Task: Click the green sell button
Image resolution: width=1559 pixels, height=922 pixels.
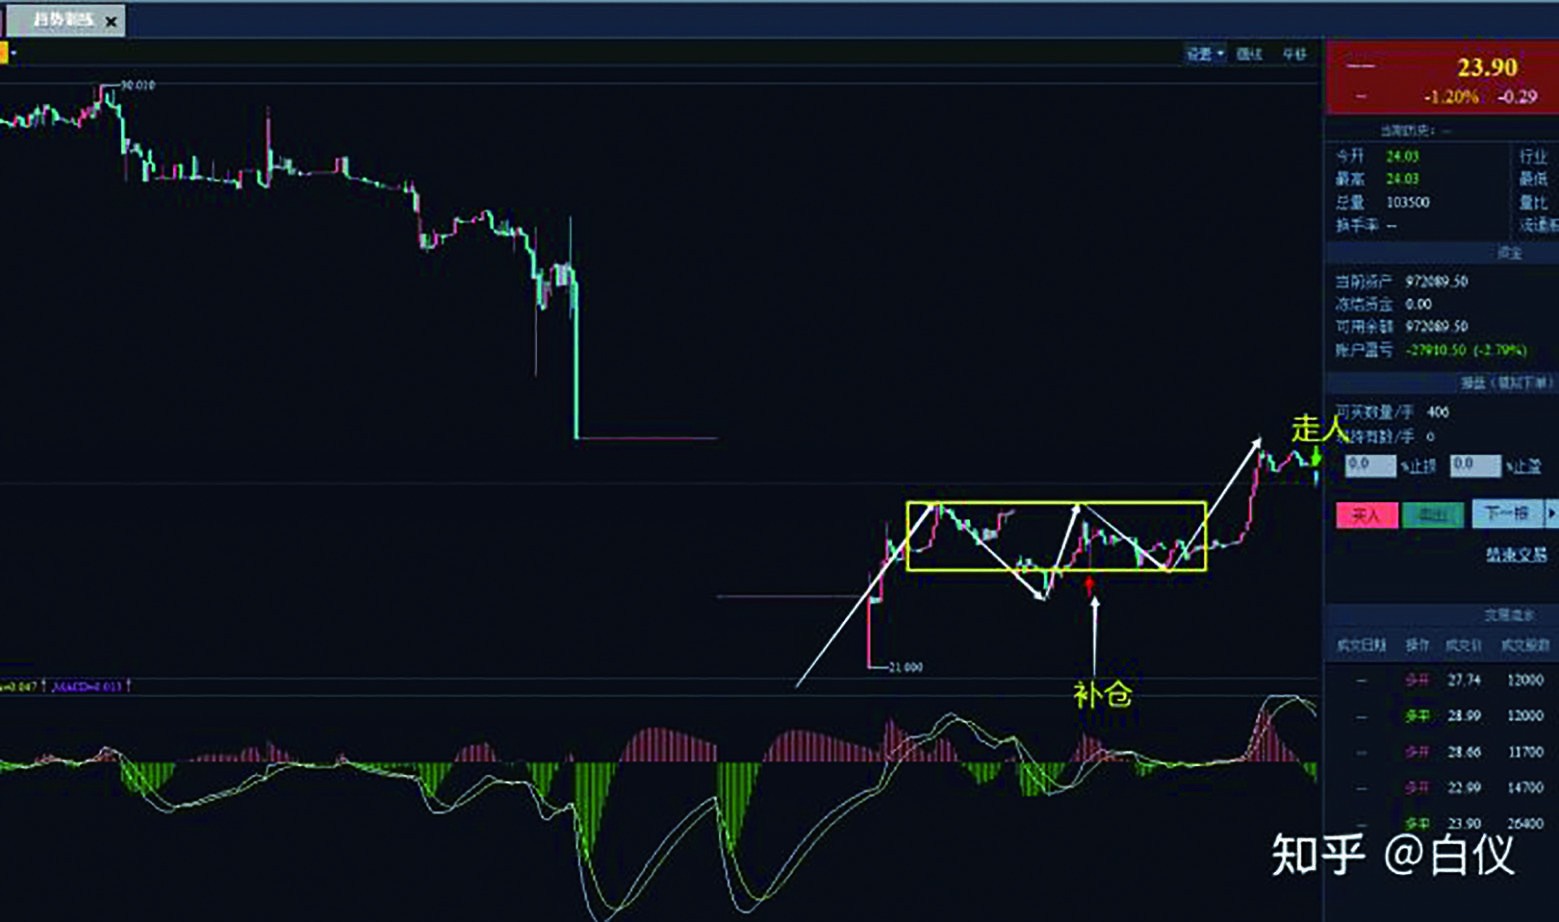Action: pos(1433,515)
